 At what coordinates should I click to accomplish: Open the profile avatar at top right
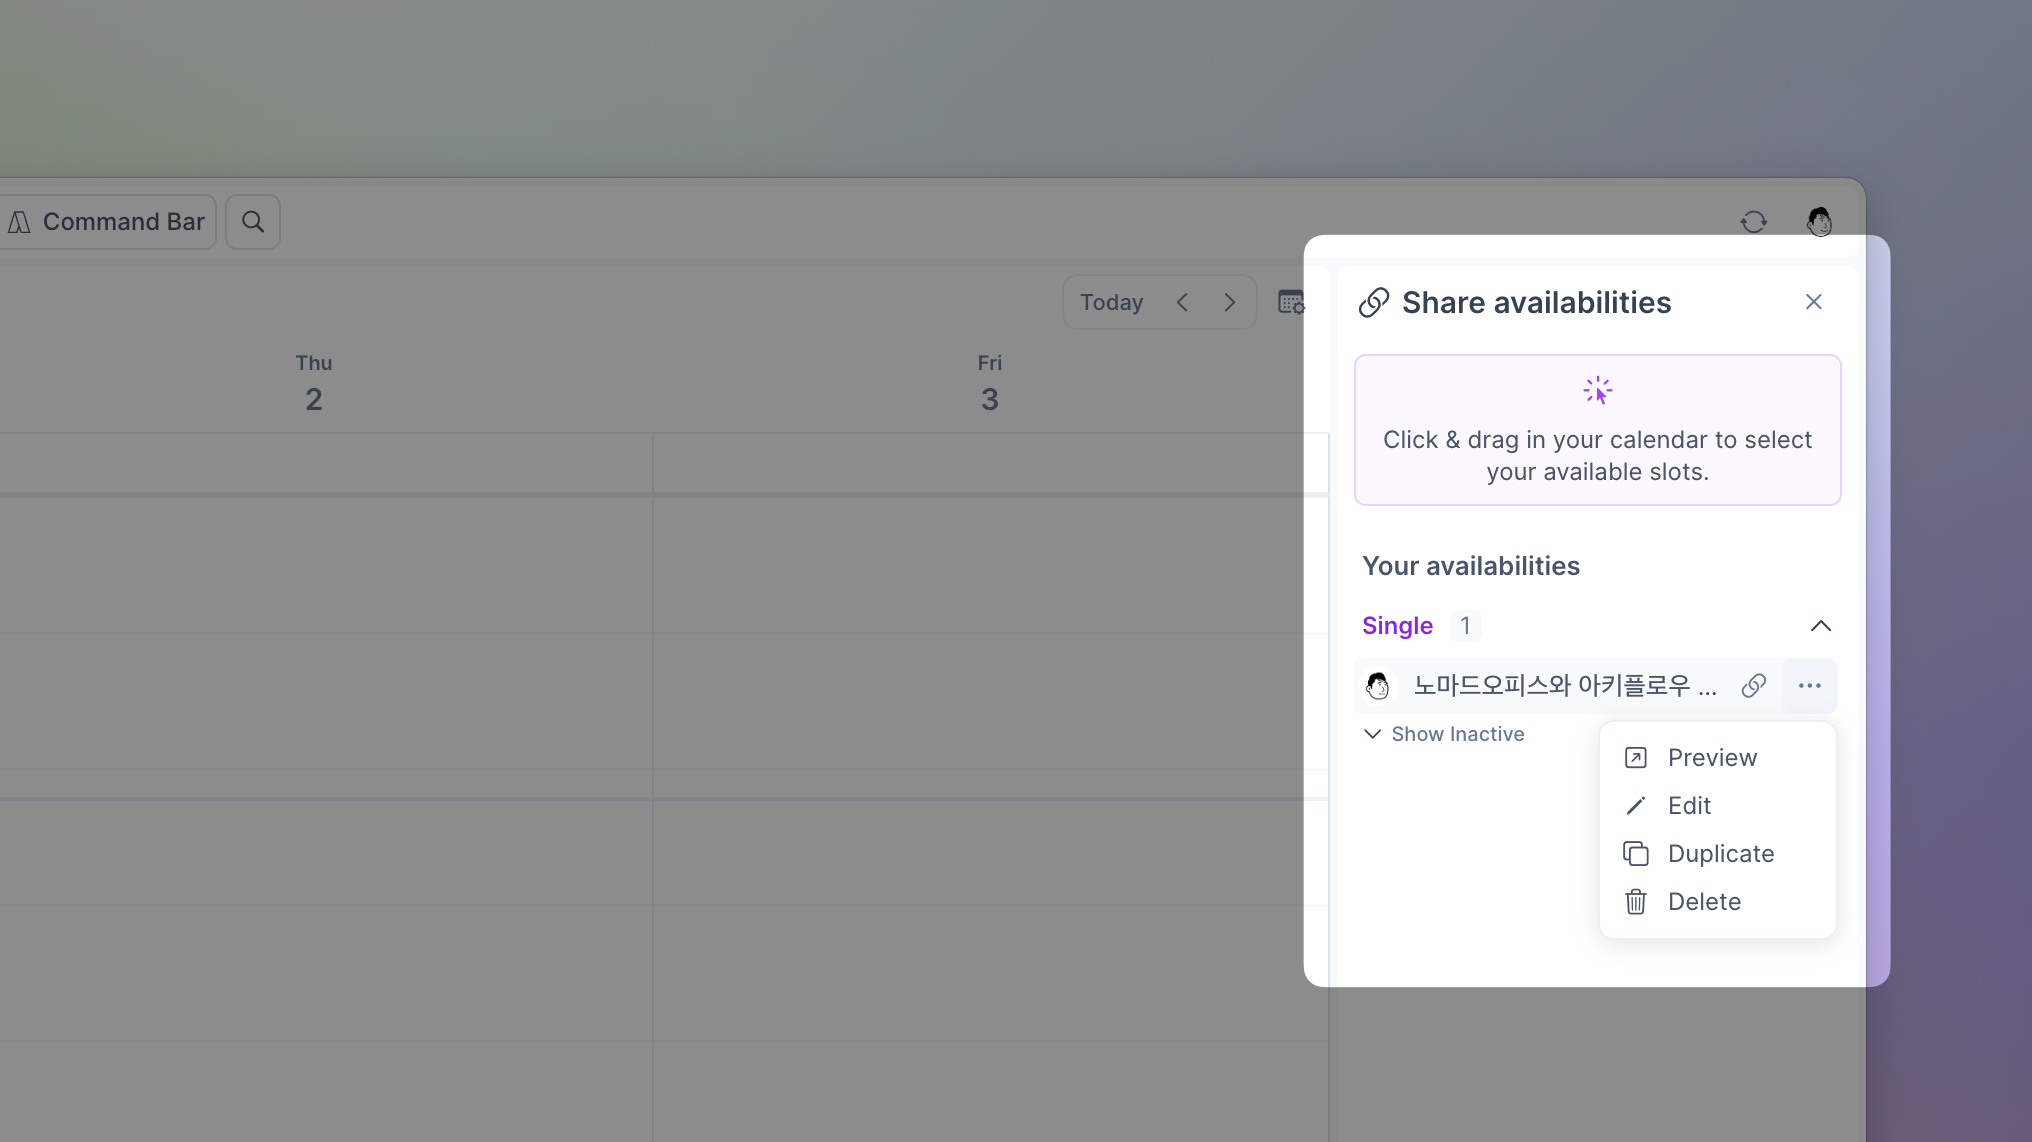coord(1820,222)
